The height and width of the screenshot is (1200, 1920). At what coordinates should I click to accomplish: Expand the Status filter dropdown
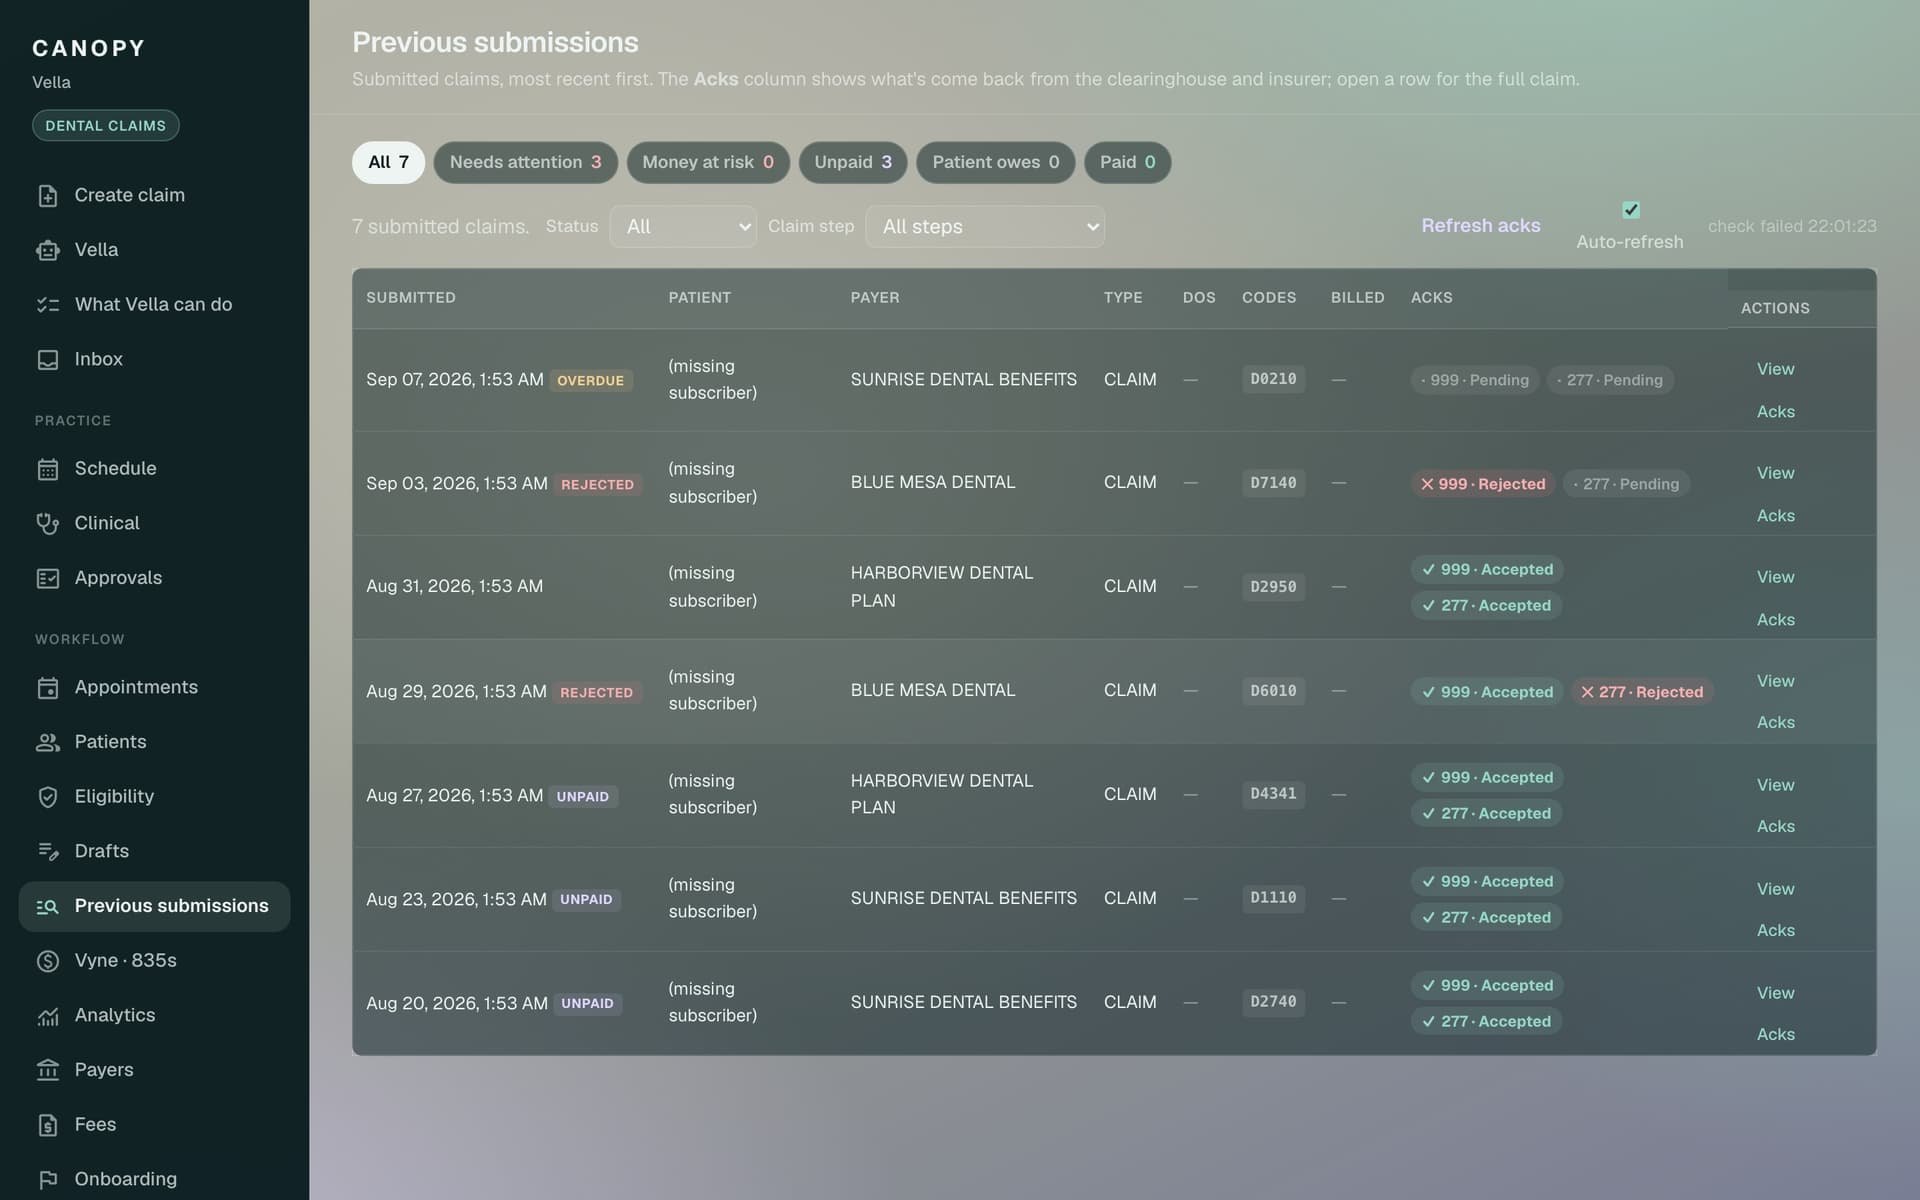click(x=683, y=227)
